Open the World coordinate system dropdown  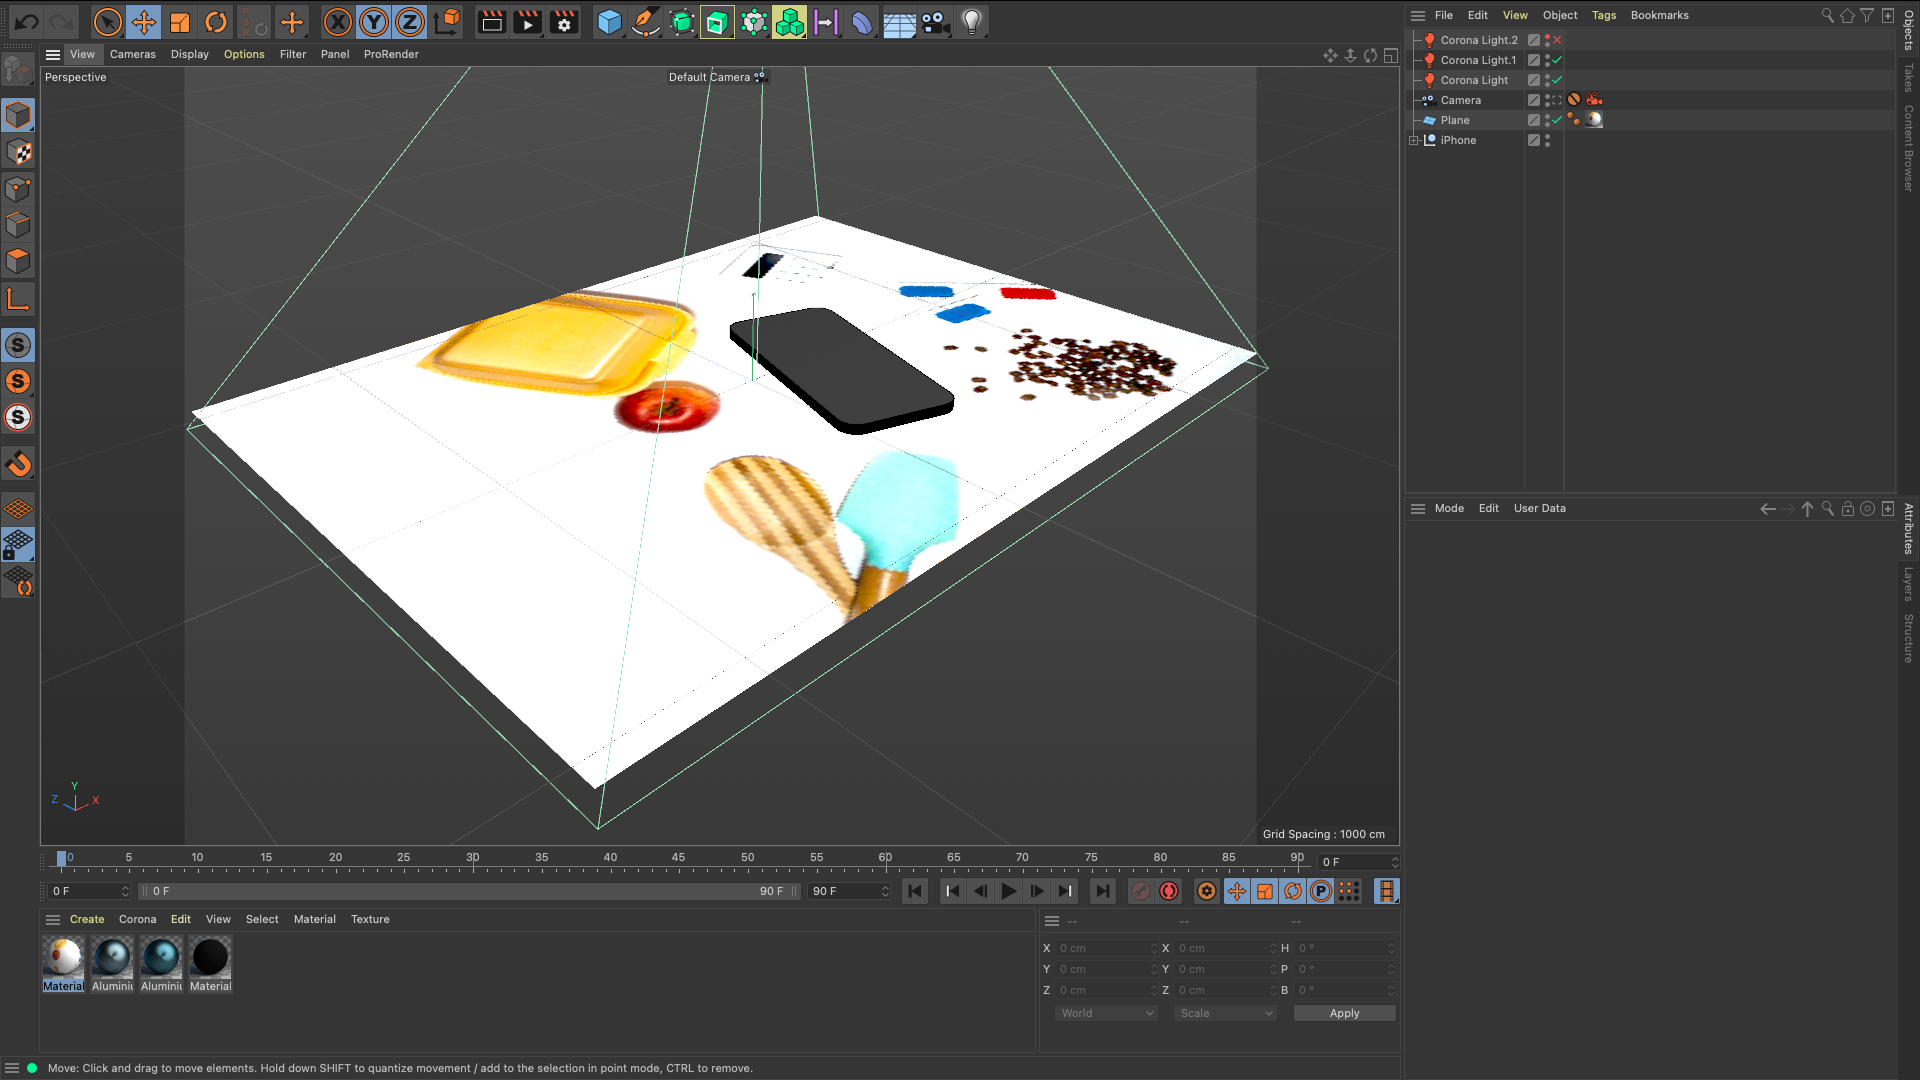[x=1106, y=1013]
